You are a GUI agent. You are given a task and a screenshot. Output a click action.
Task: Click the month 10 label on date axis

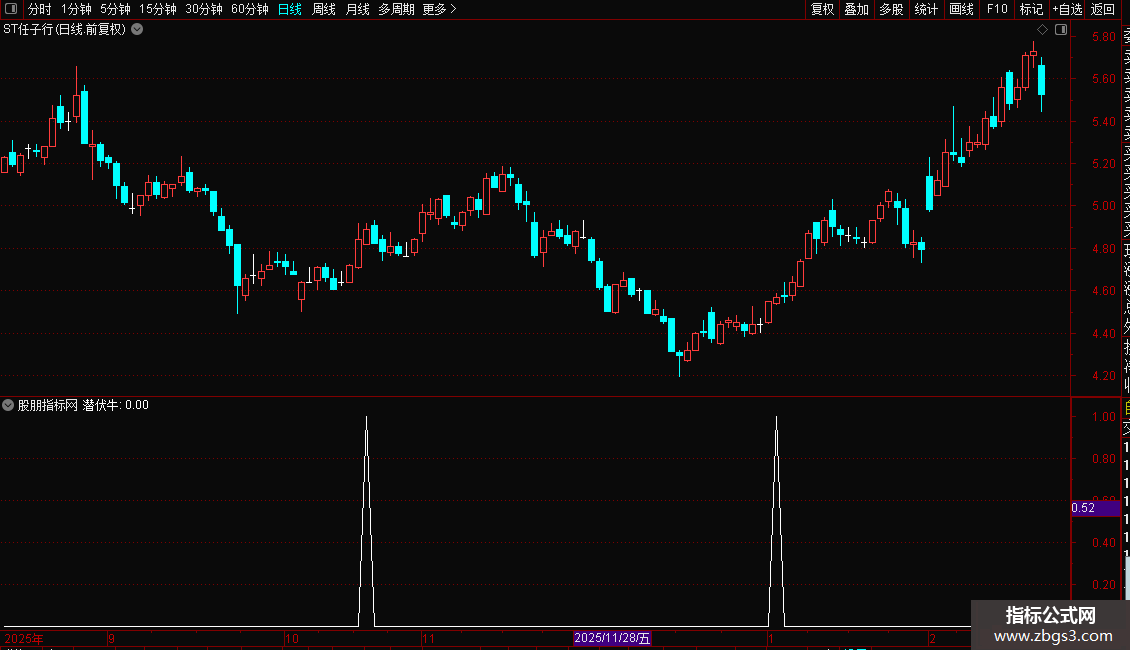pyautogui.click(x=291, y=638)
